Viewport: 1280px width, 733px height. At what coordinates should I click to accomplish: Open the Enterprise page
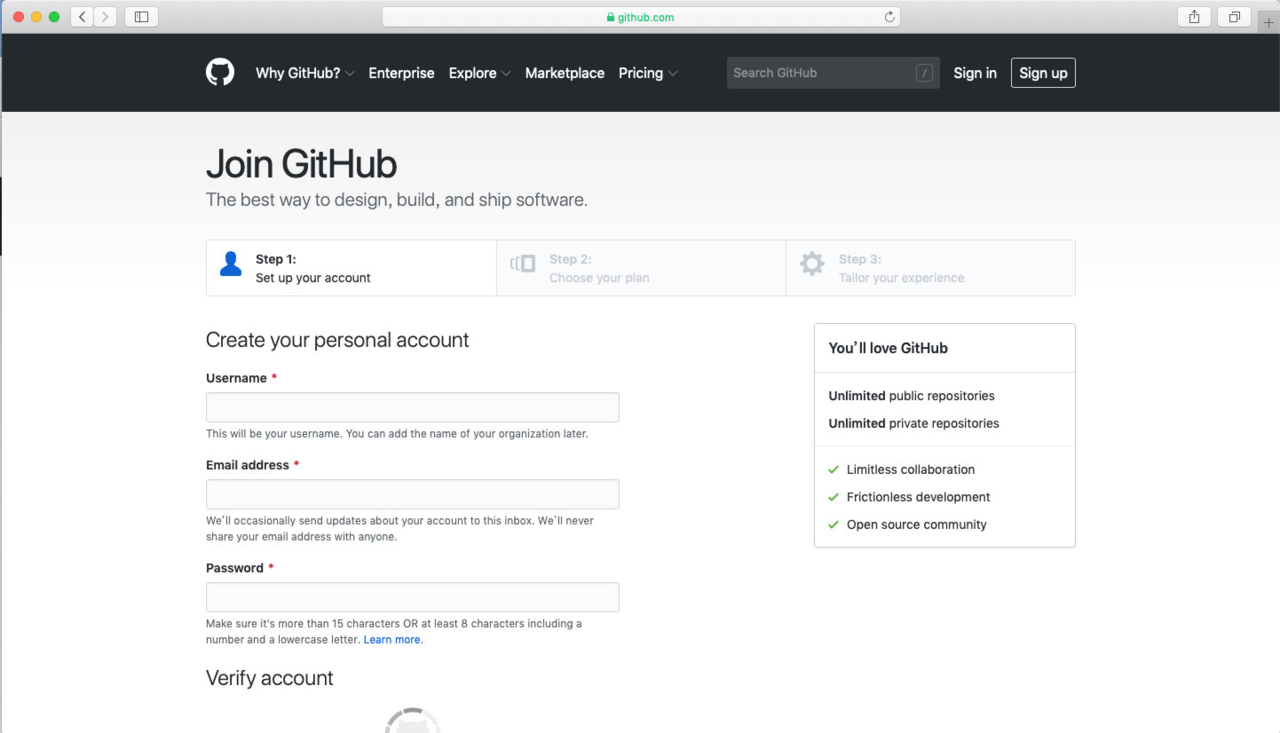(x=402, y=73)
